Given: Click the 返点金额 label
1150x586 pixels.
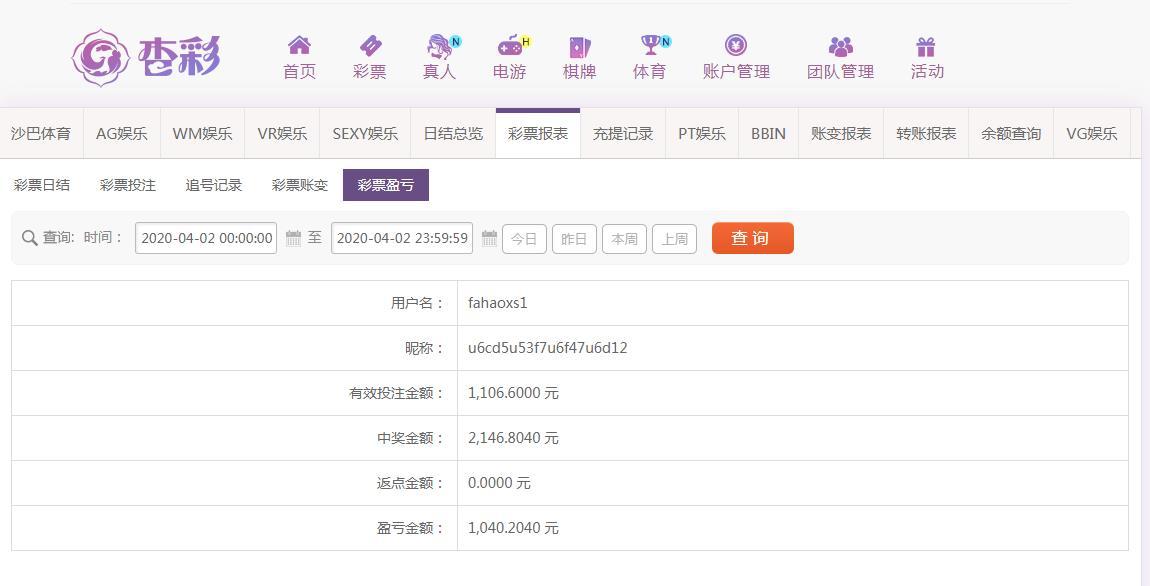Looking at the screenshot, I should [411, 483].
